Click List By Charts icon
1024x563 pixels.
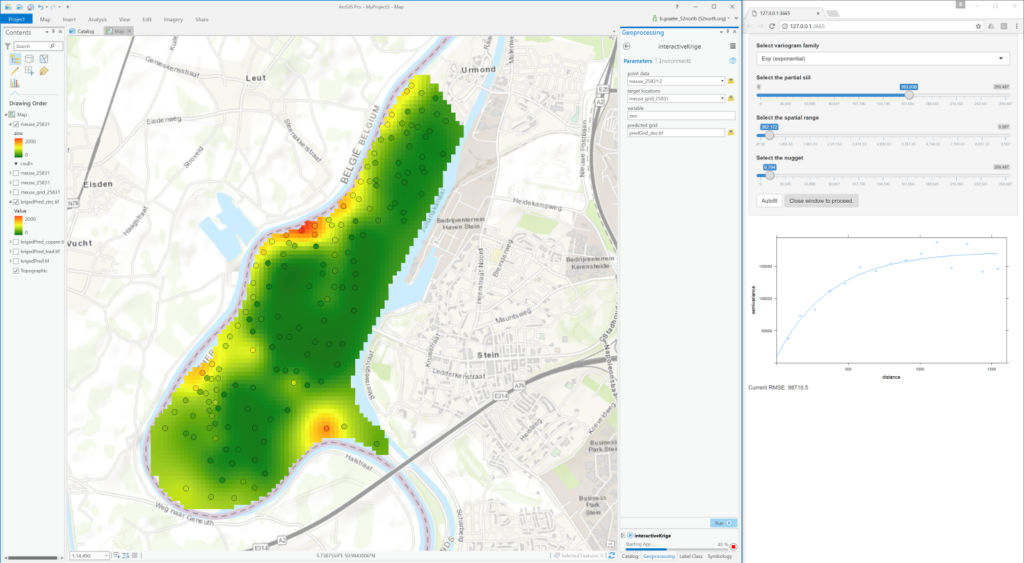click(14, 83)
